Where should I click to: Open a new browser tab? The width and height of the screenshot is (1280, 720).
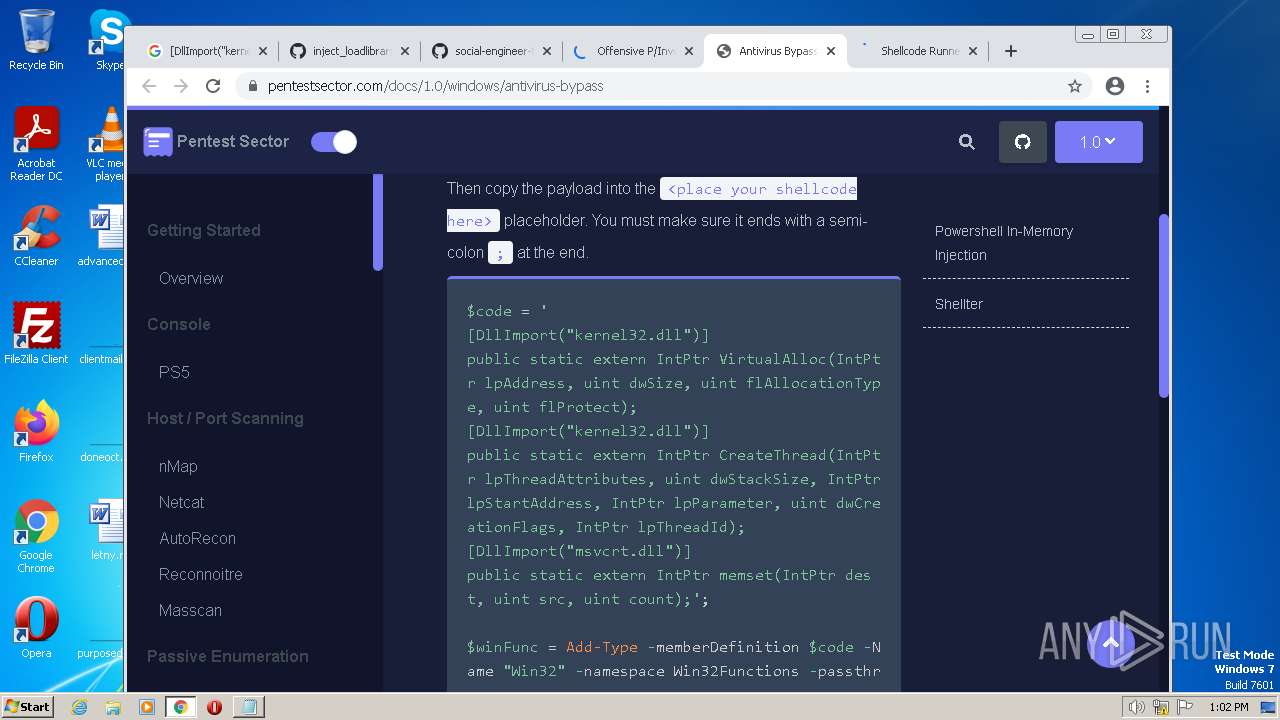pos(1011,51)
